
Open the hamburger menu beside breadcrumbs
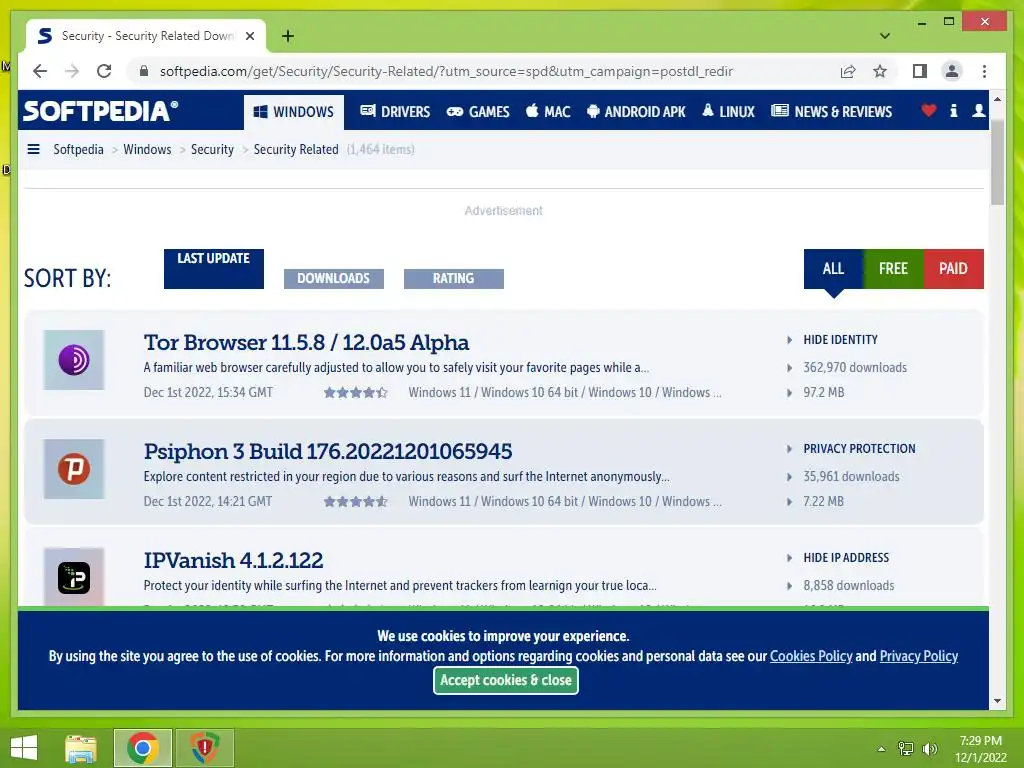coord(33,150)
